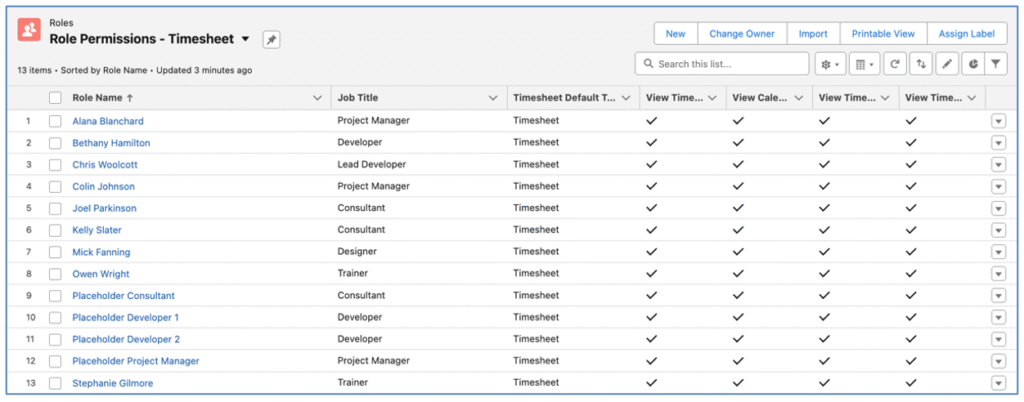Image resolution: width=1024 pixels, height=402 pixels.
Task: Tick checkbox for Joel Parkinson row
Action: tap(56, 208)
